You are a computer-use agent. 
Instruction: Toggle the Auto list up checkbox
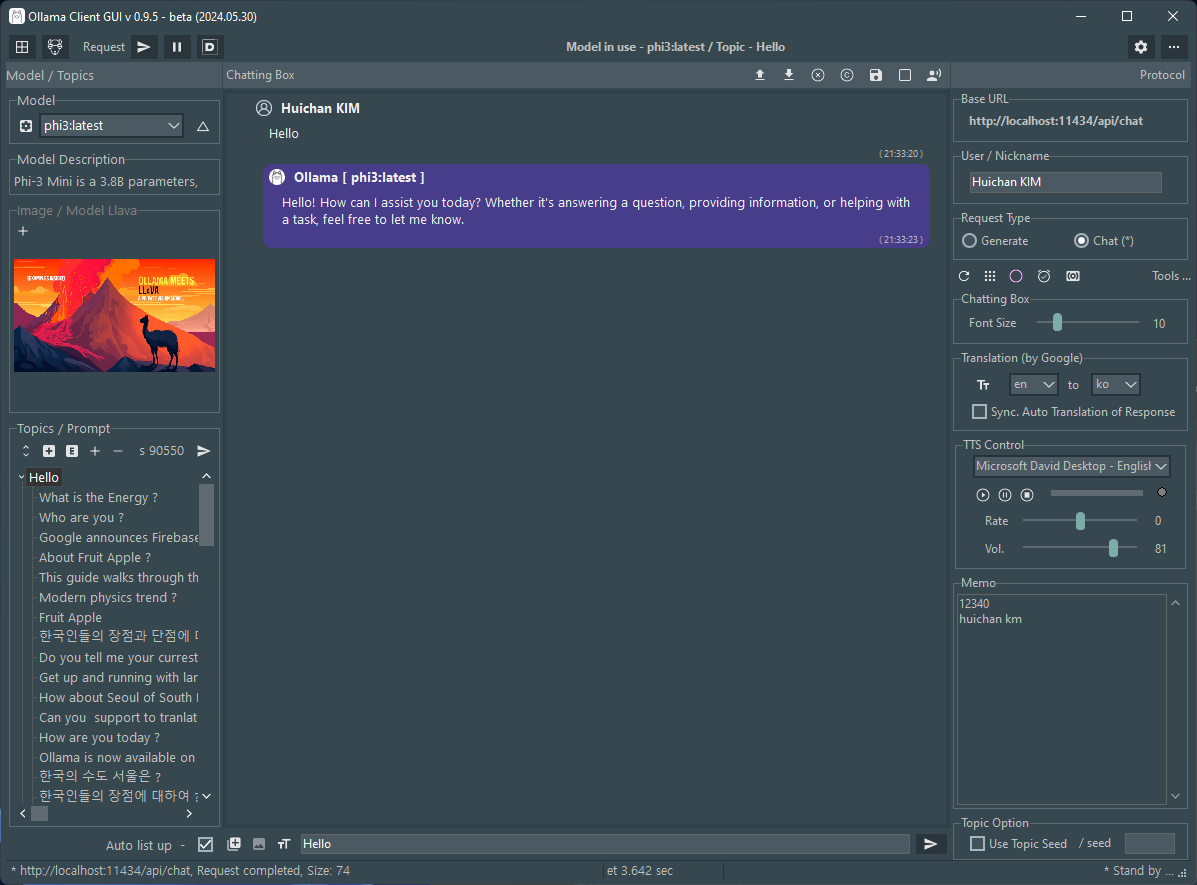coord(205,844)
